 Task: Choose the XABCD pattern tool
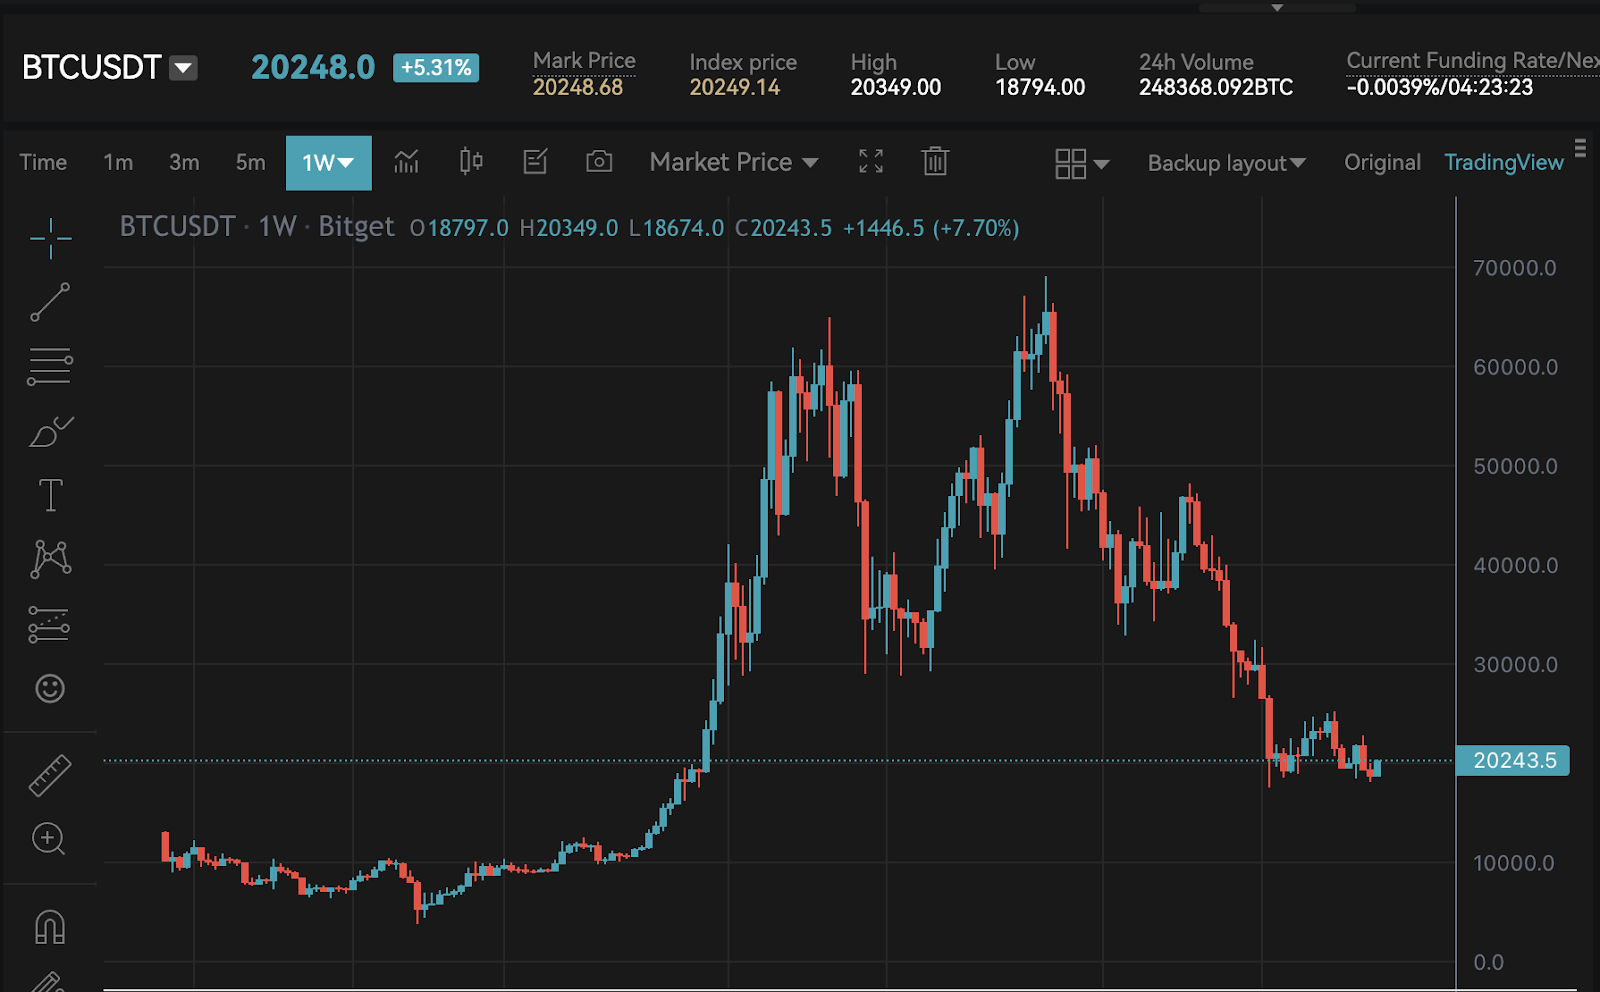click(50, 558)
